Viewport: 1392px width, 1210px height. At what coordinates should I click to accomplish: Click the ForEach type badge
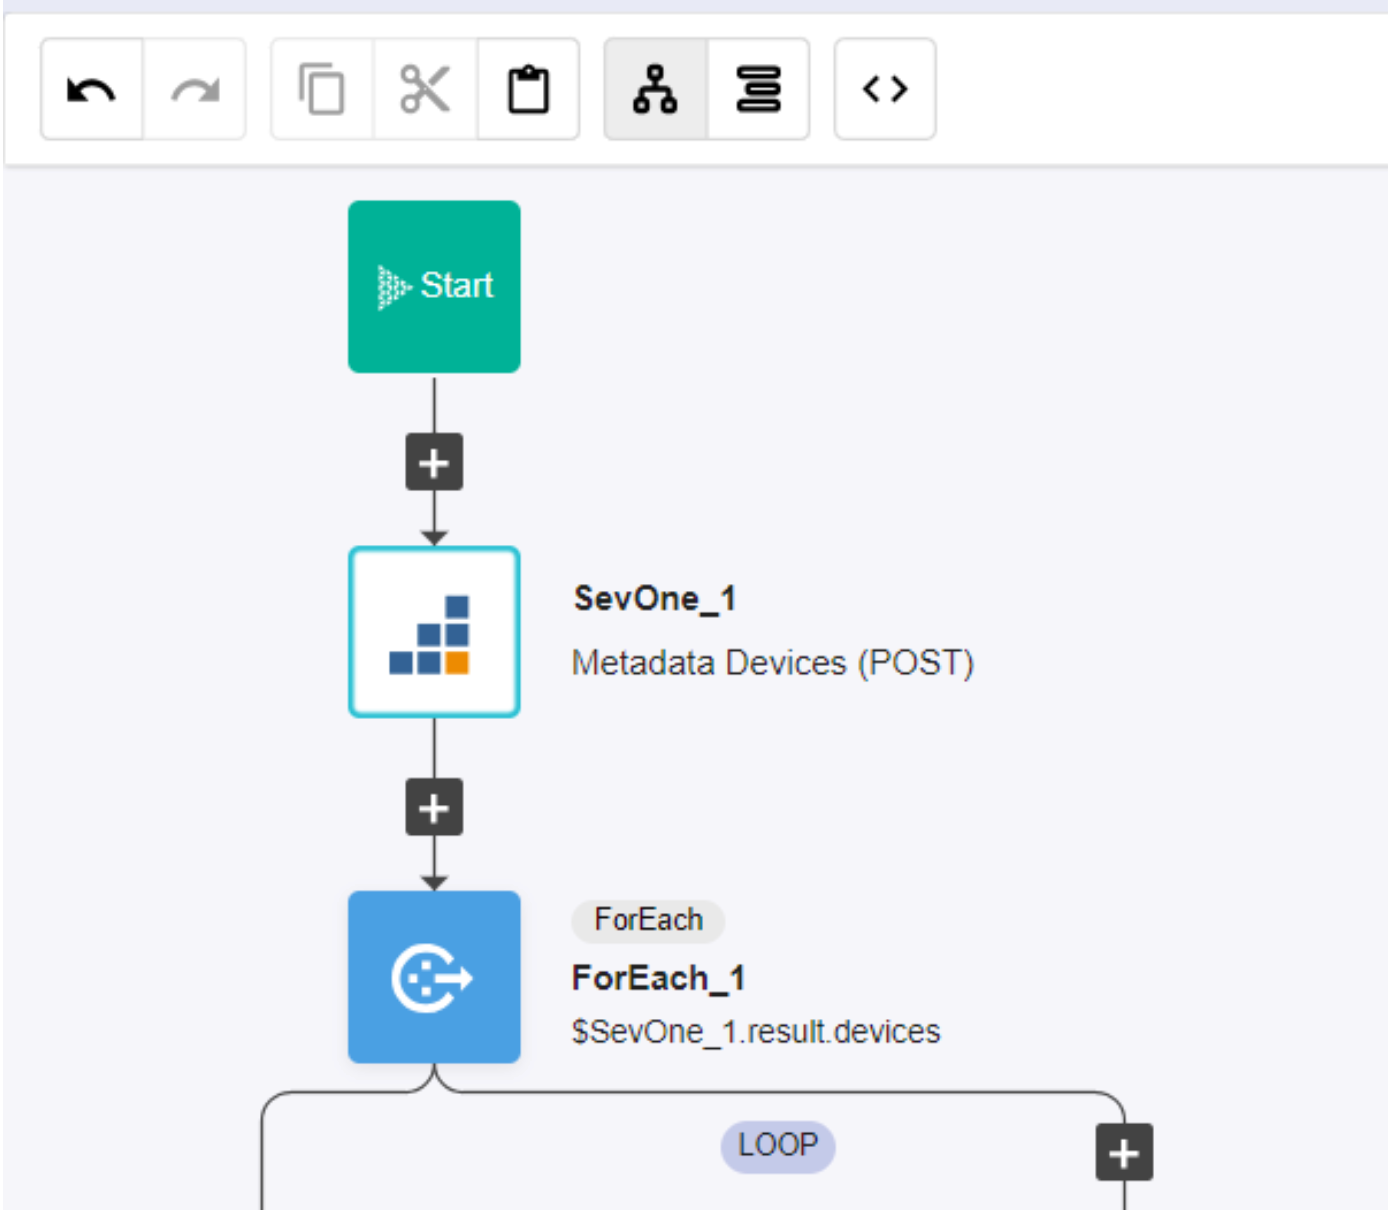tap(648, 920)
